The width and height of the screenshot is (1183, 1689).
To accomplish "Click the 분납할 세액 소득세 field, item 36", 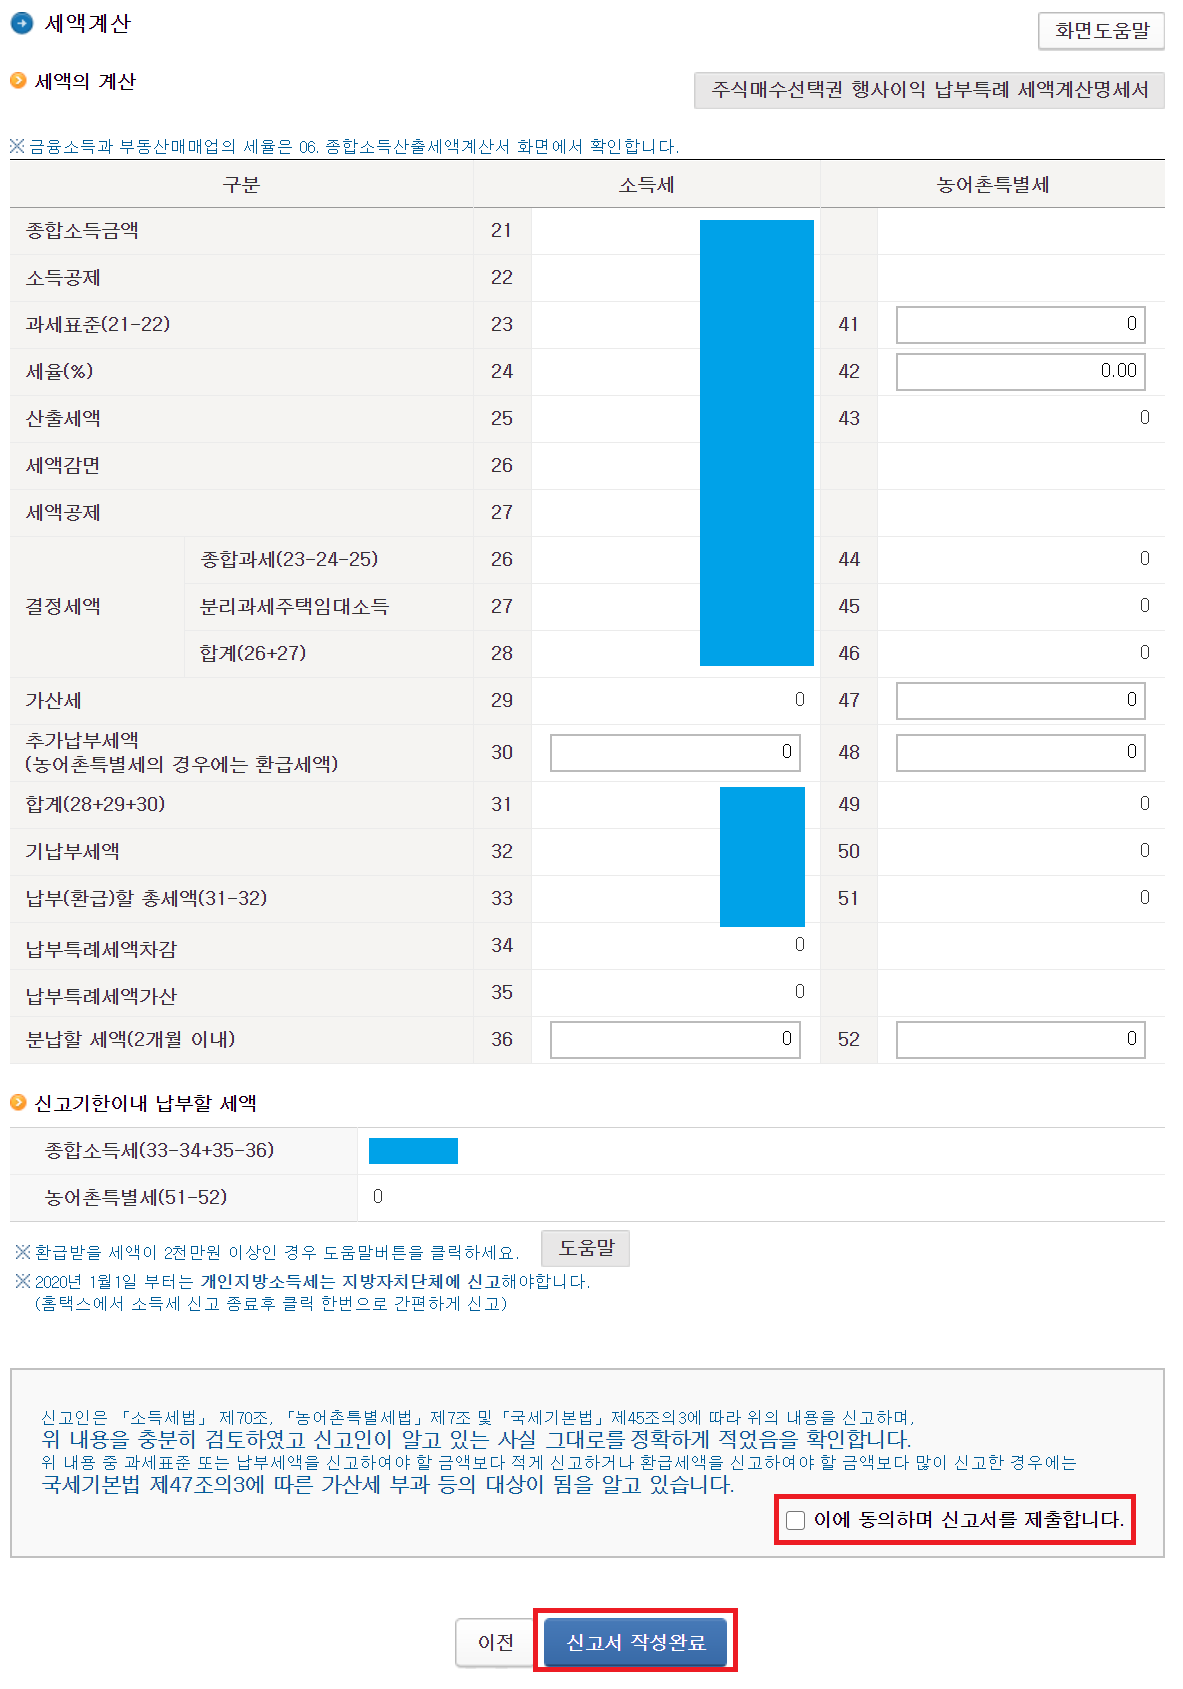I will (675, 1039).
